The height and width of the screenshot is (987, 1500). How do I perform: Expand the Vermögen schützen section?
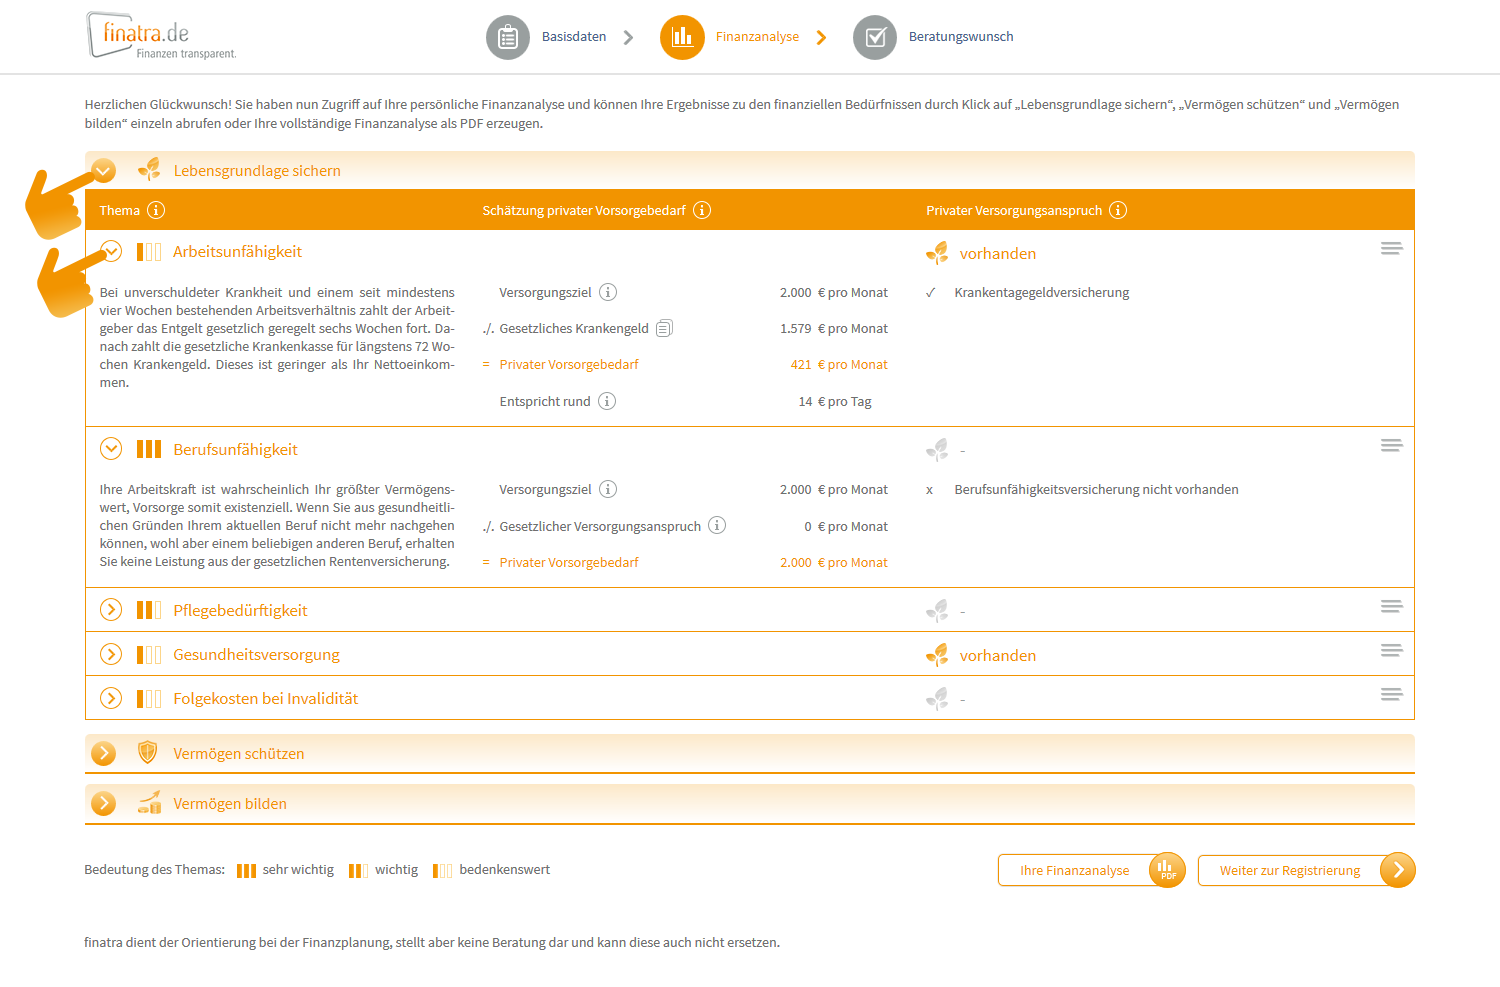pyautogui.click(x=103, y=753)
